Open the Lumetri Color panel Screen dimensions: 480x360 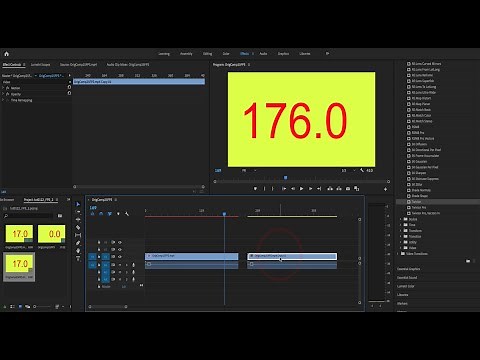[x=406, y=286]
